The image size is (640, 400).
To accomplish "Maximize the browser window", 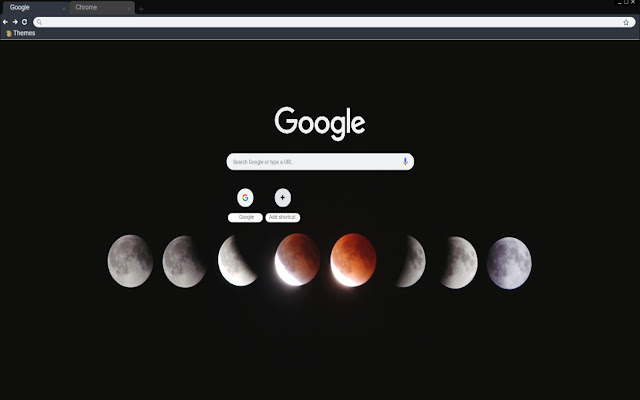I will tap(626, 2).
